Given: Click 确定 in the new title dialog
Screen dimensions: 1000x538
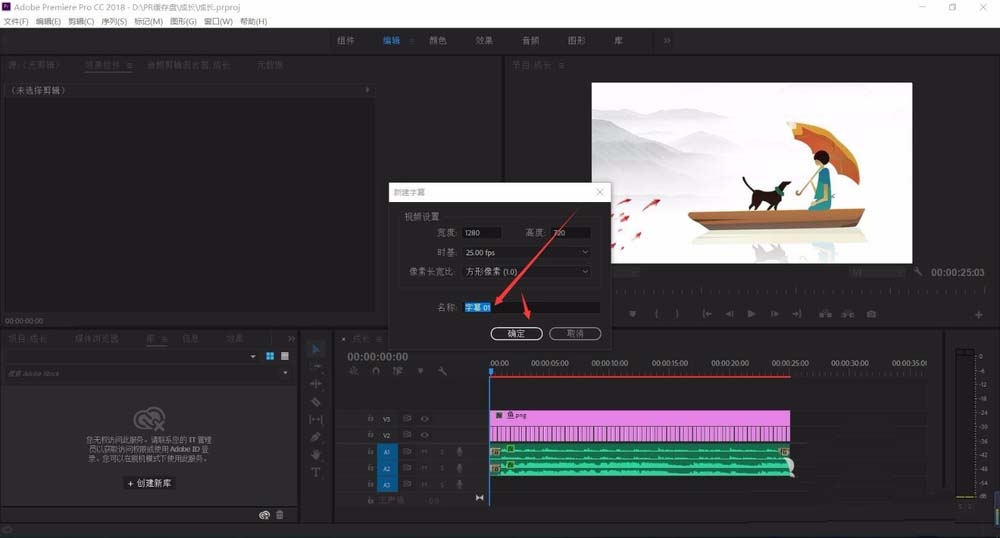Looking at the screenshot, I should [517, 333].
